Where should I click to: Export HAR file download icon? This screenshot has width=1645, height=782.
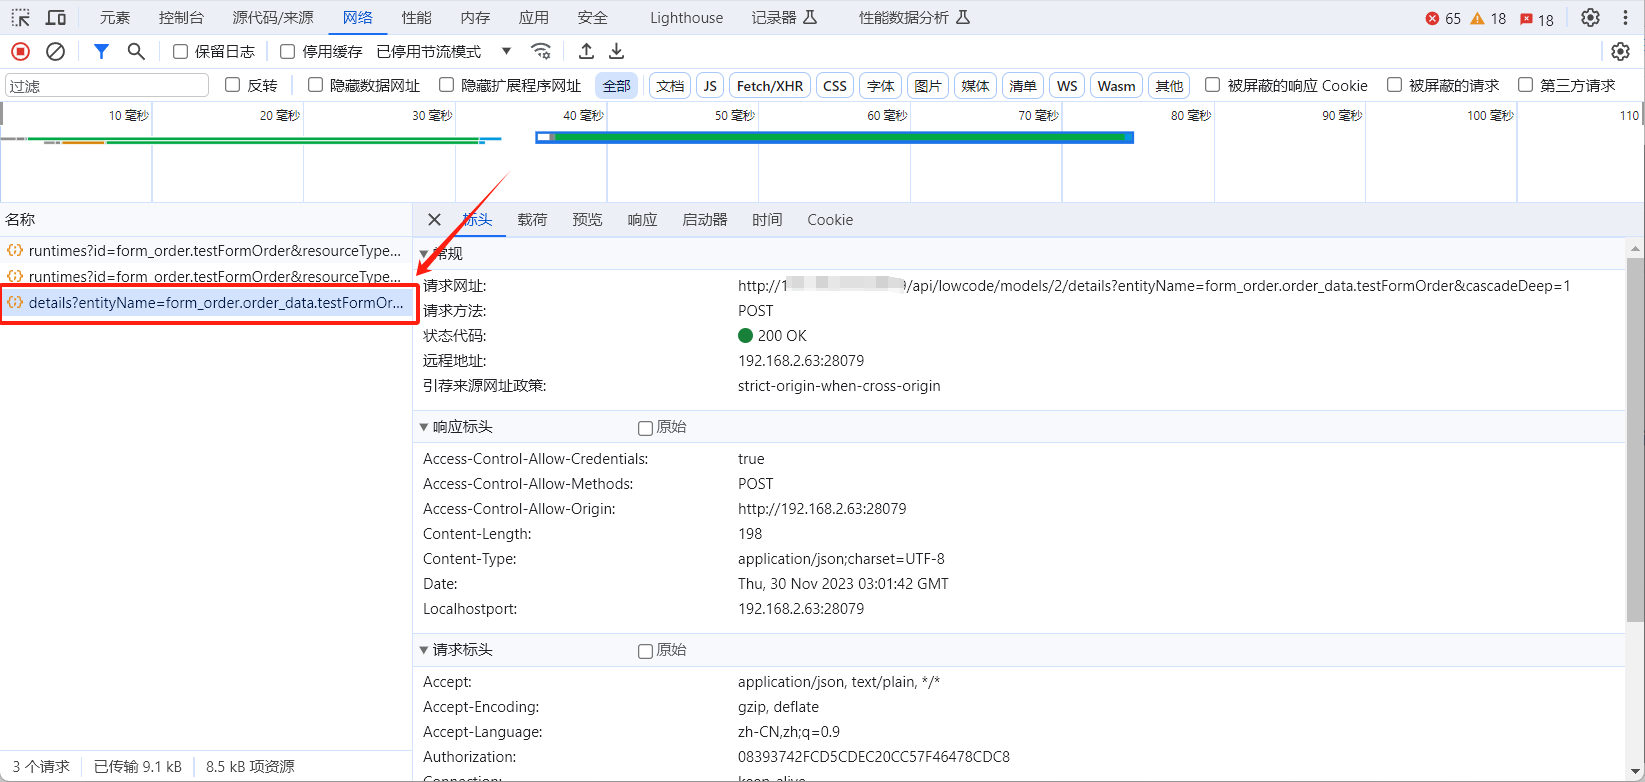coord(617,51)
